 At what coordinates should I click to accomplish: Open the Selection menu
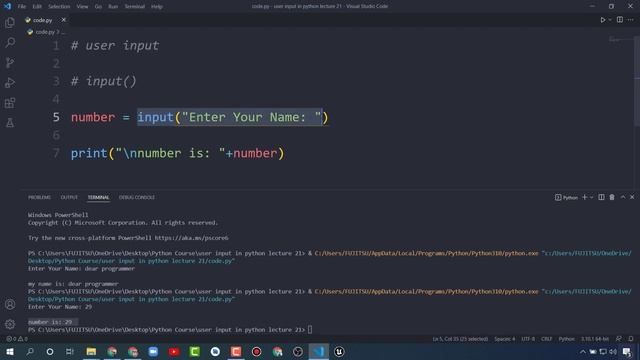[59, 7]
